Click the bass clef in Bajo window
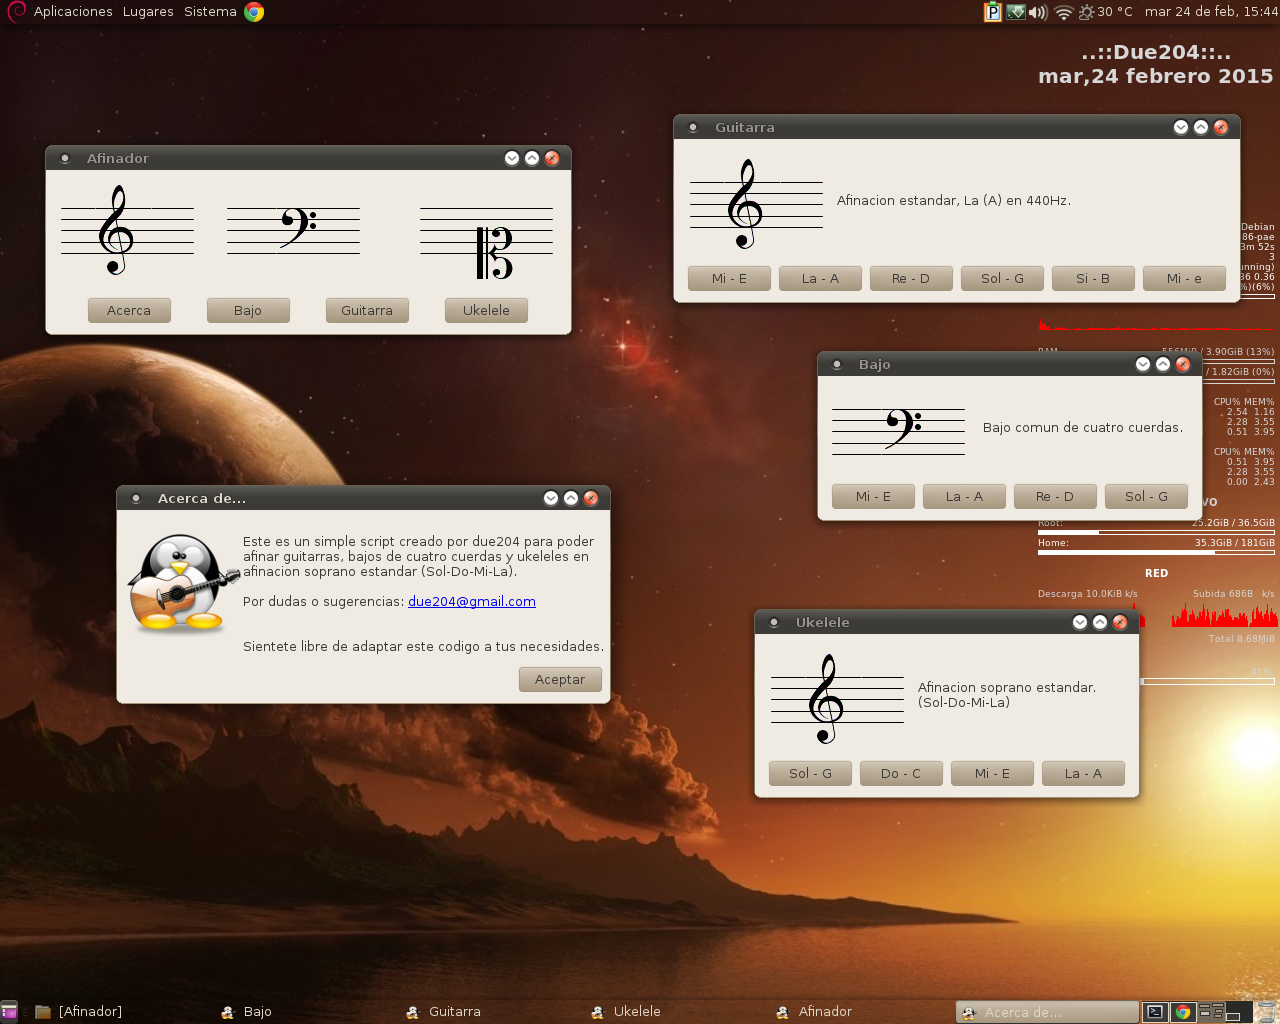This screenshot has height=1024, width=1280. click(898, 430)
